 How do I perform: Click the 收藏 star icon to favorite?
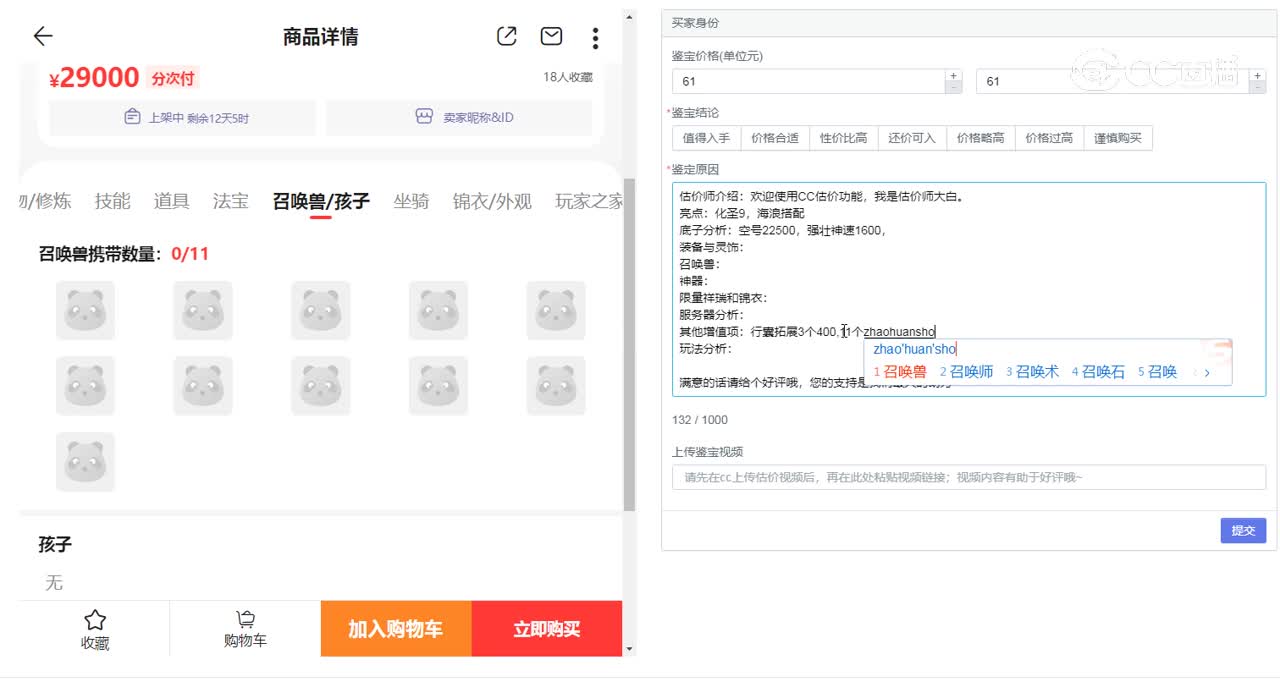point(95,622)
